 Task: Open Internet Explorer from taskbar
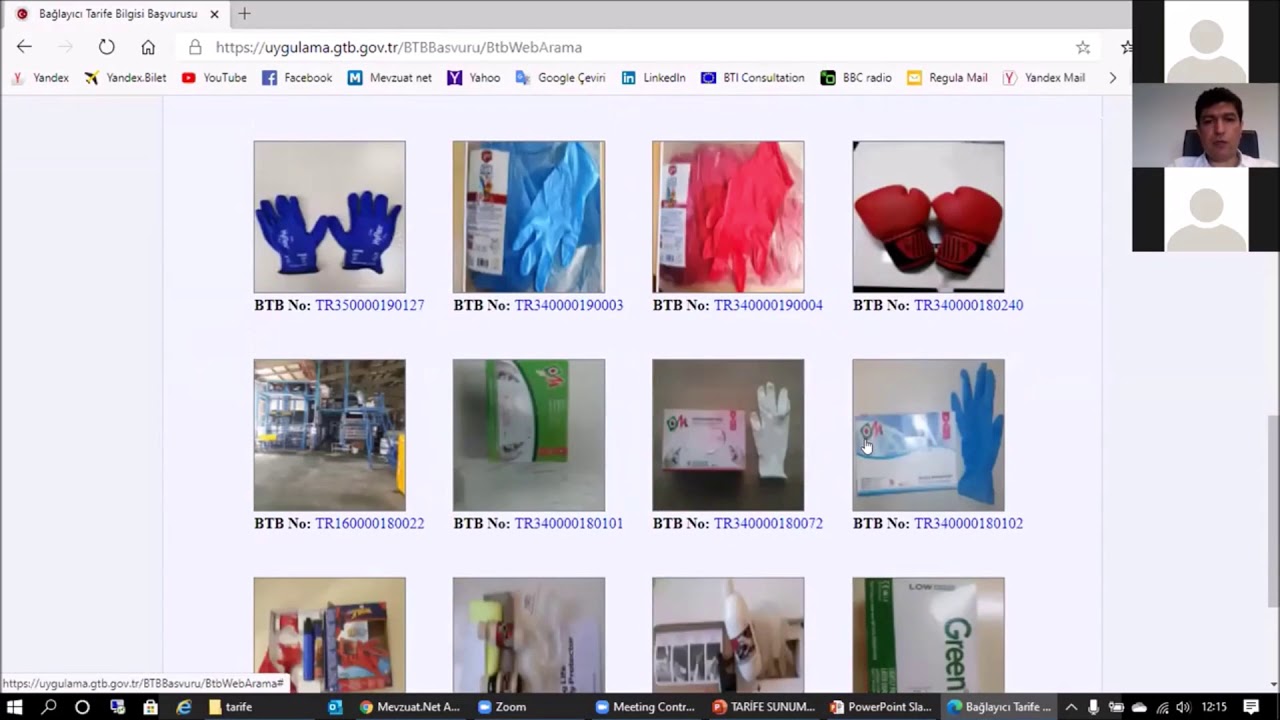(x=184, y=707)
